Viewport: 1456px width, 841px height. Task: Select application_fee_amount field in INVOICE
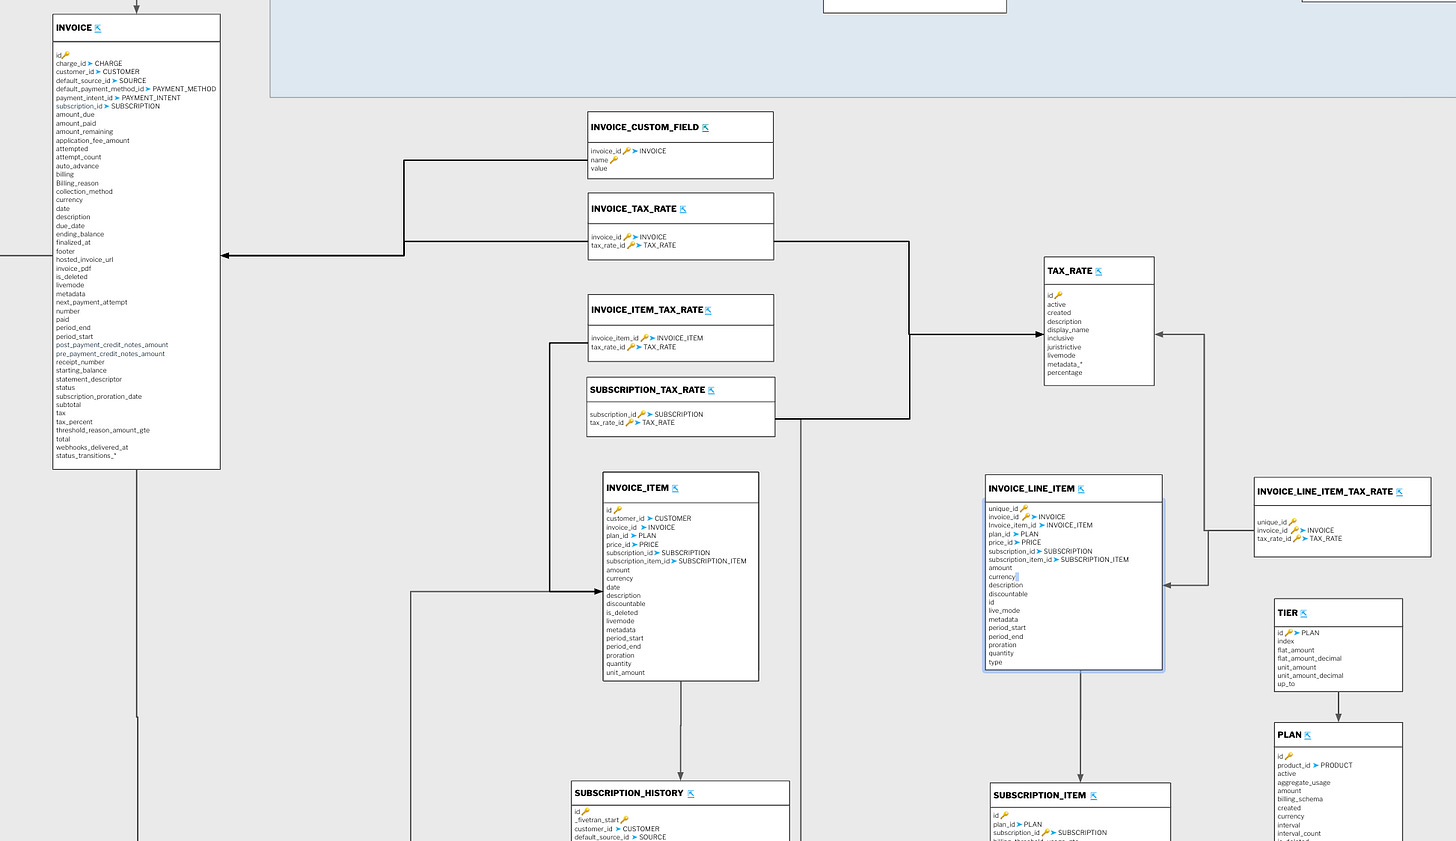pyautogui.click(x=93, y=141)
